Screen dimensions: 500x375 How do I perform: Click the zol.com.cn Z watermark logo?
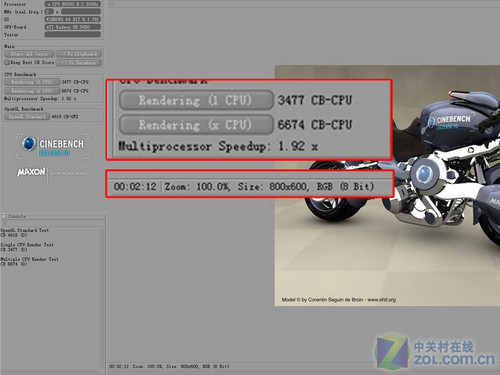tap(392, 352)
